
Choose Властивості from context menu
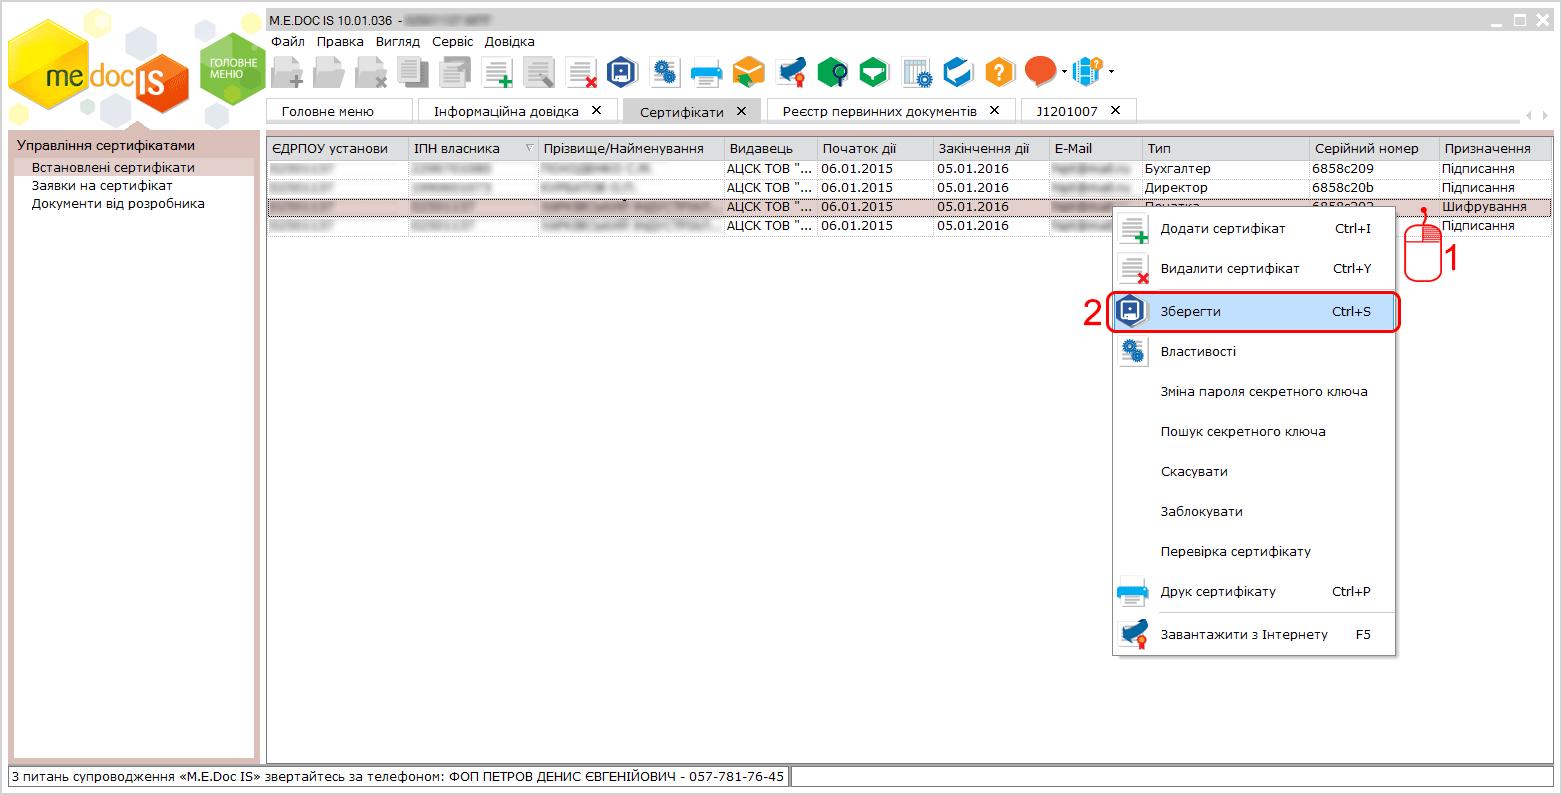pos(1254,352)
